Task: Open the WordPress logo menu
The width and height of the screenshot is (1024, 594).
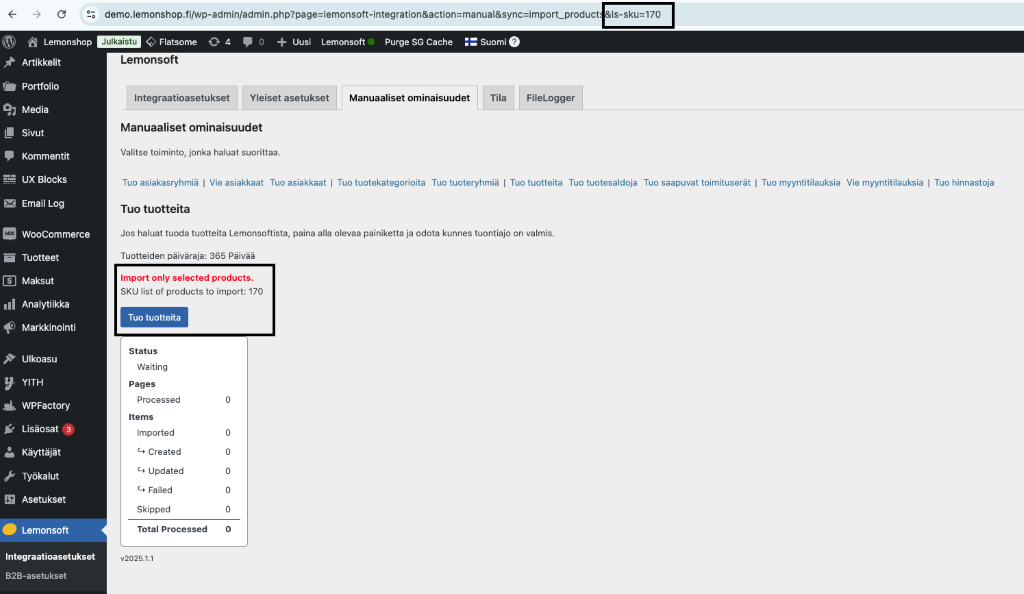Action: [9, 41]
